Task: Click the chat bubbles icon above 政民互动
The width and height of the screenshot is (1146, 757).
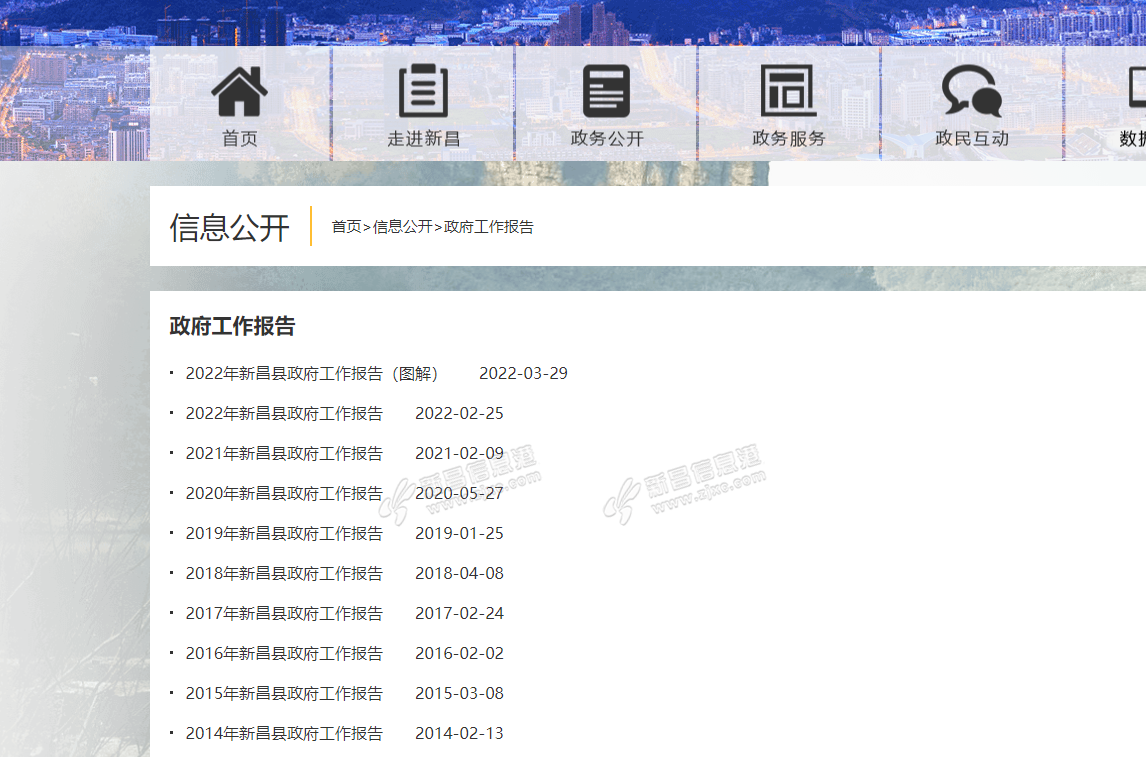Action: (x=971, y=92)
